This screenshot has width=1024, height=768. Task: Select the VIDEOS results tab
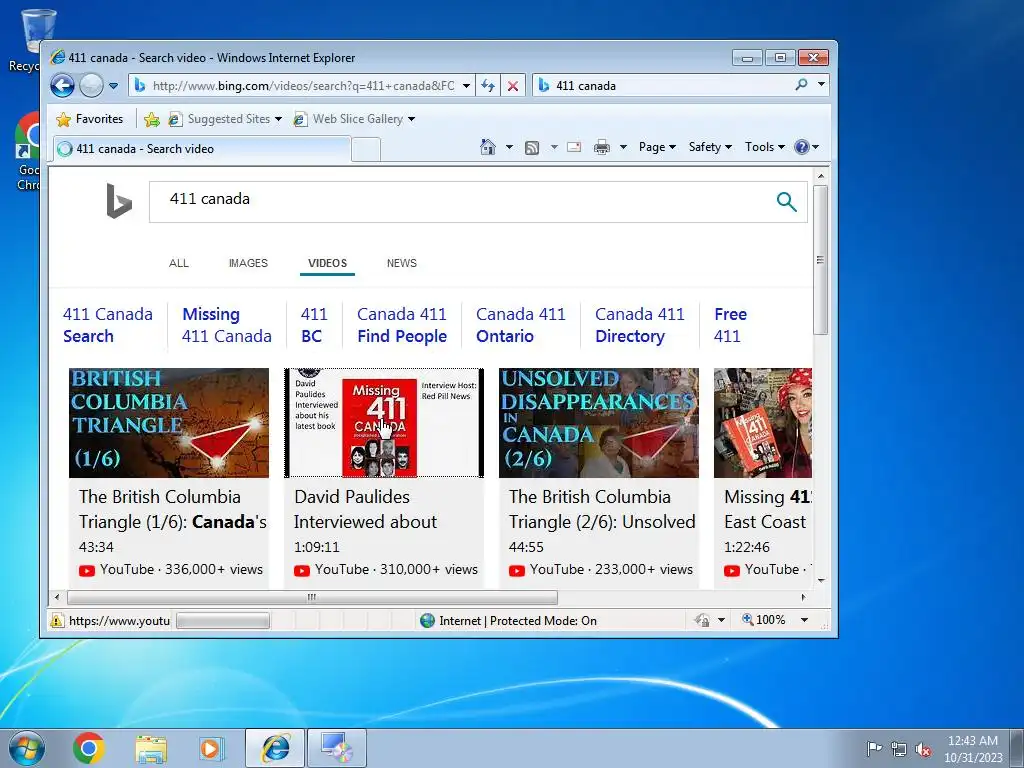327,263
